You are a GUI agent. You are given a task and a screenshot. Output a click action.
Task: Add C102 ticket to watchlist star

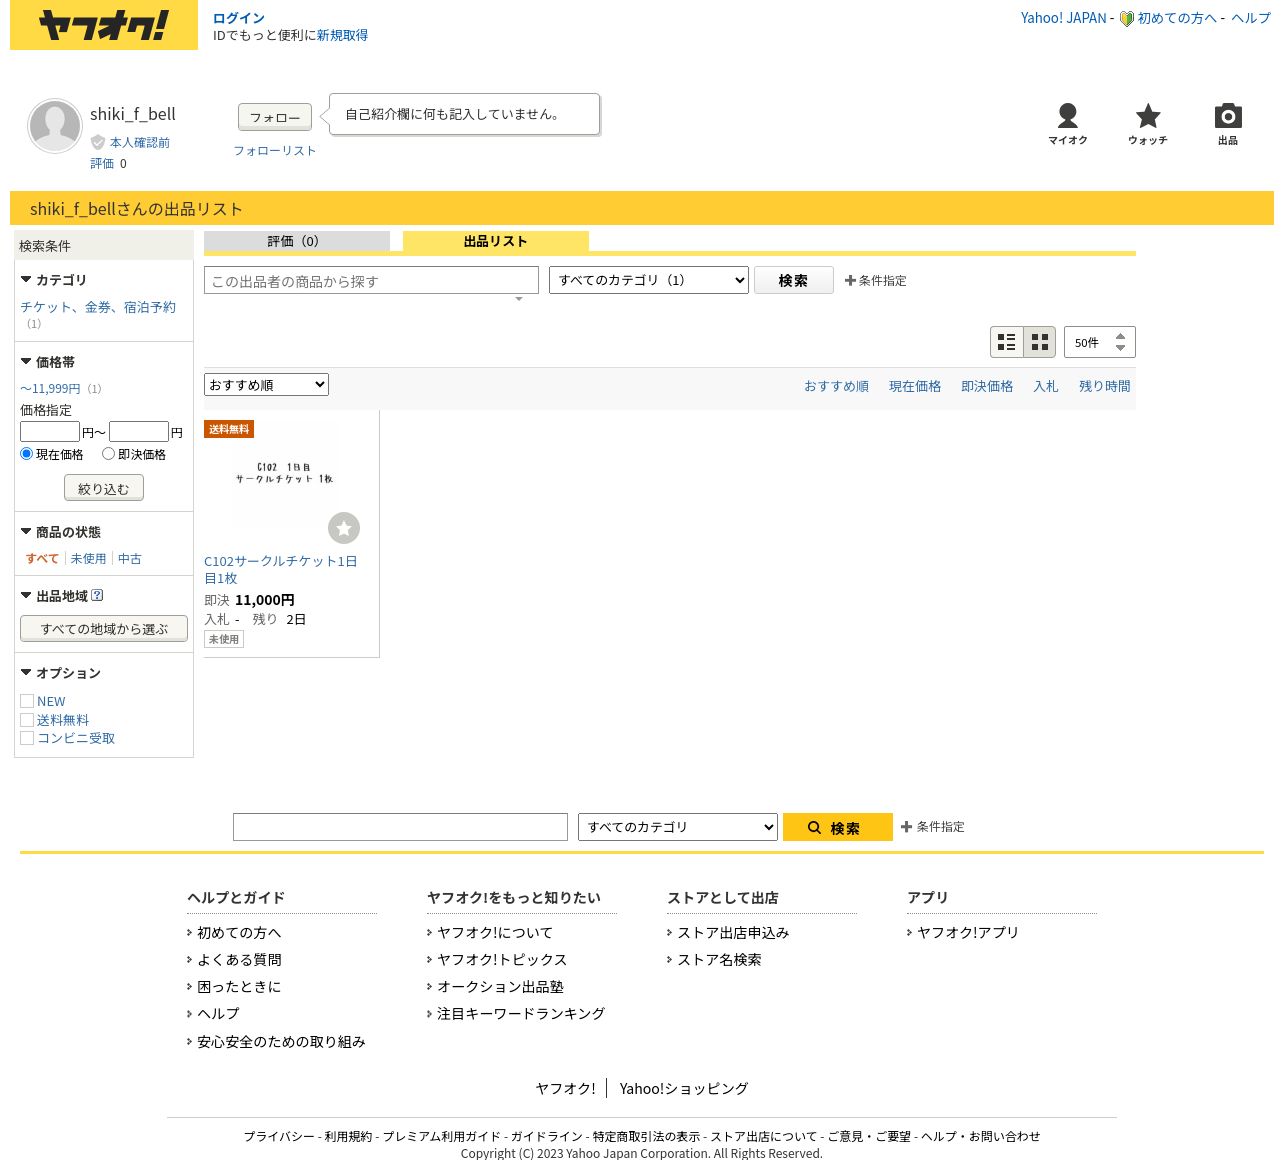tap(344, 528)
